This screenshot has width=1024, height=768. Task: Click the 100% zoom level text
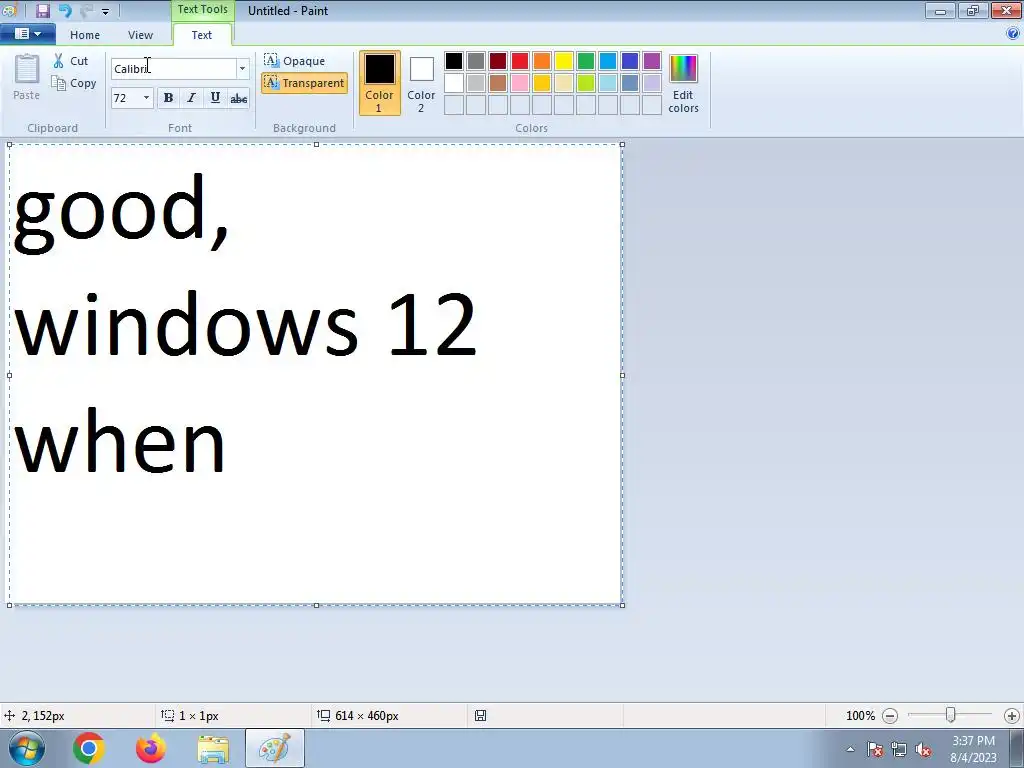pos(860,716)
